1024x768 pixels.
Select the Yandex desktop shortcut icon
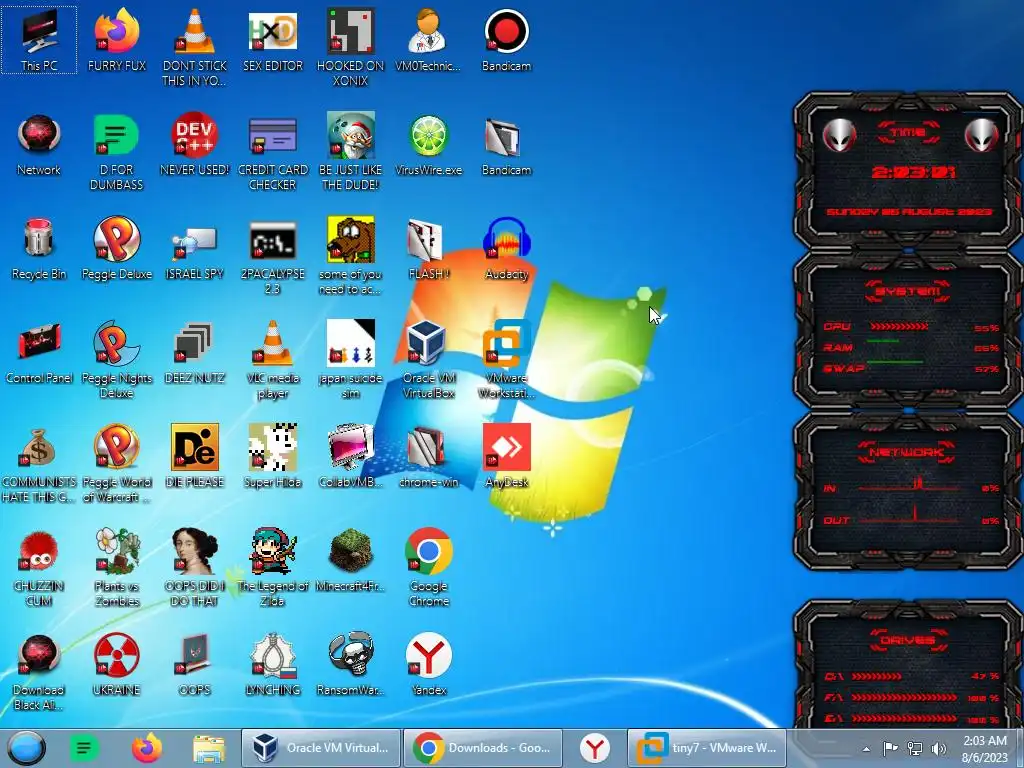[x=428, y=664]
